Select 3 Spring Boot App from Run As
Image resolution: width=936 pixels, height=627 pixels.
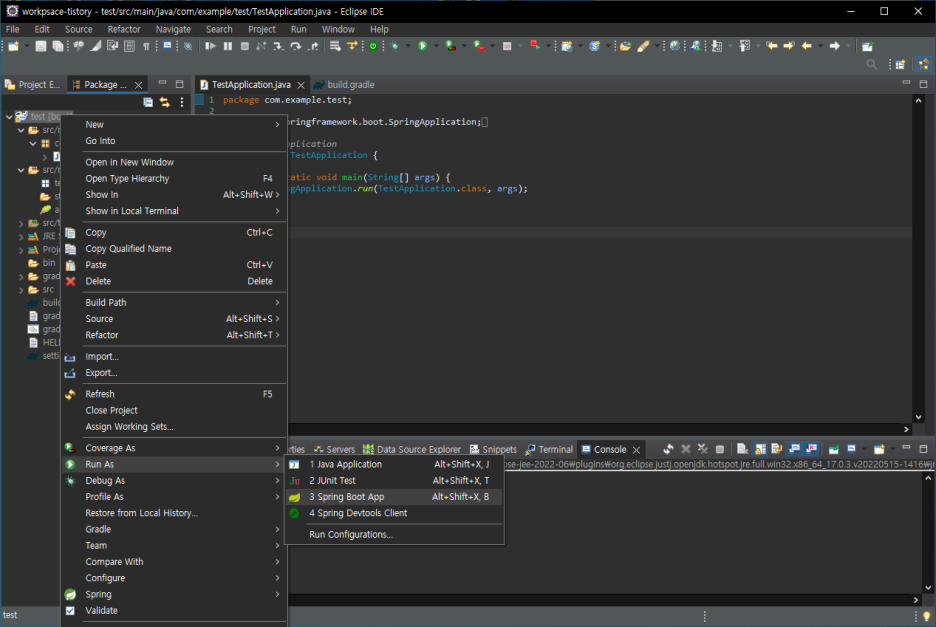tap(394, 497)
